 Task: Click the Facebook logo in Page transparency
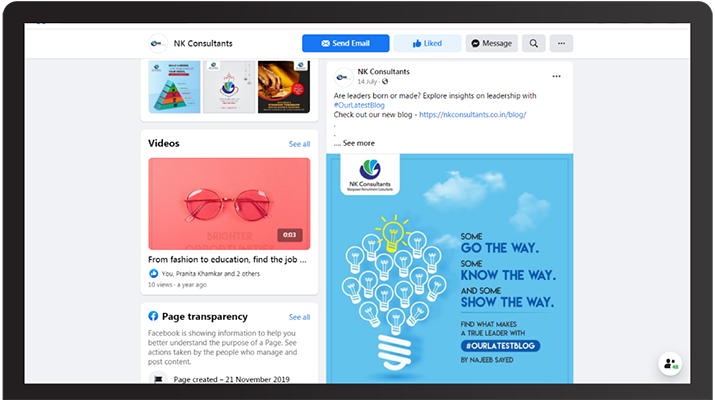pos(153,316)
